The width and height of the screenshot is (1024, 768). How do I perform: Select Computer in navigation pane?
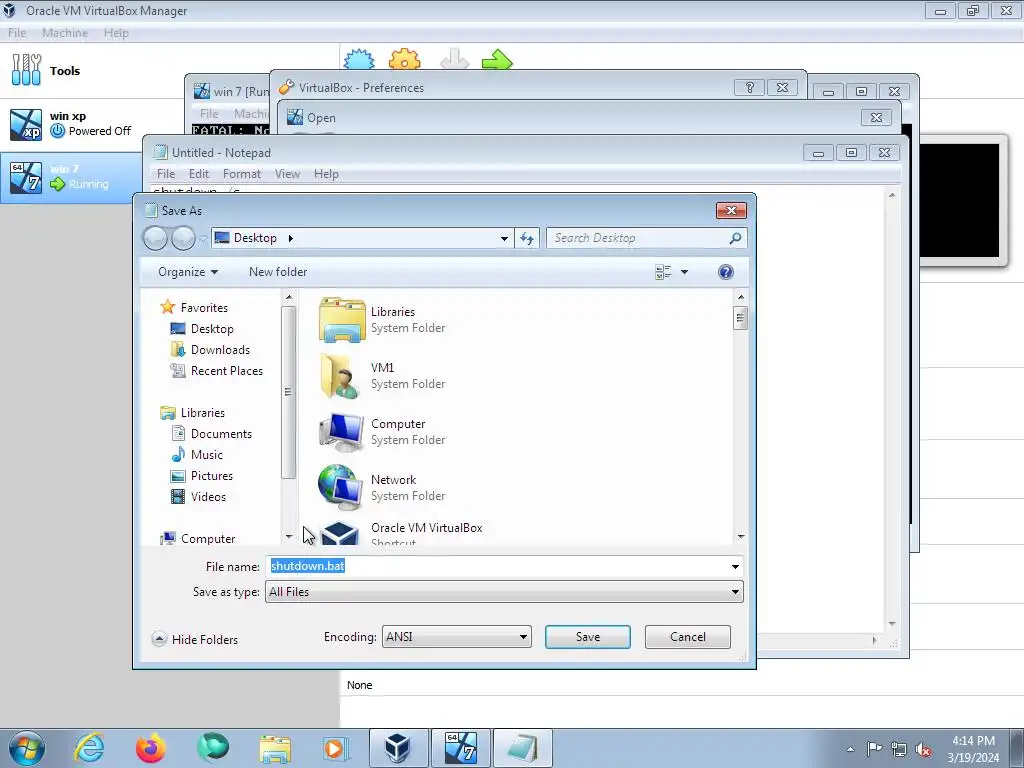coord(198,538)
